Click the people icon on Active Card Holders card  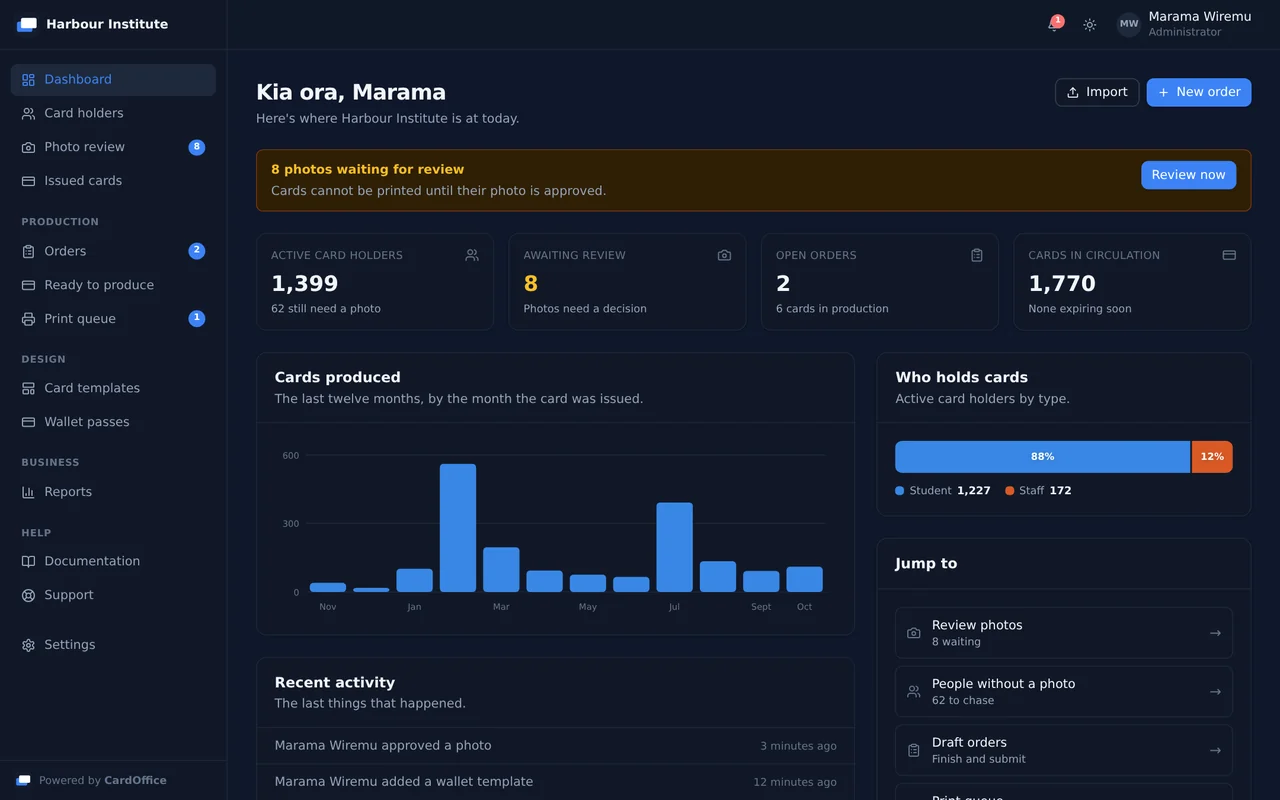point(472,255)
